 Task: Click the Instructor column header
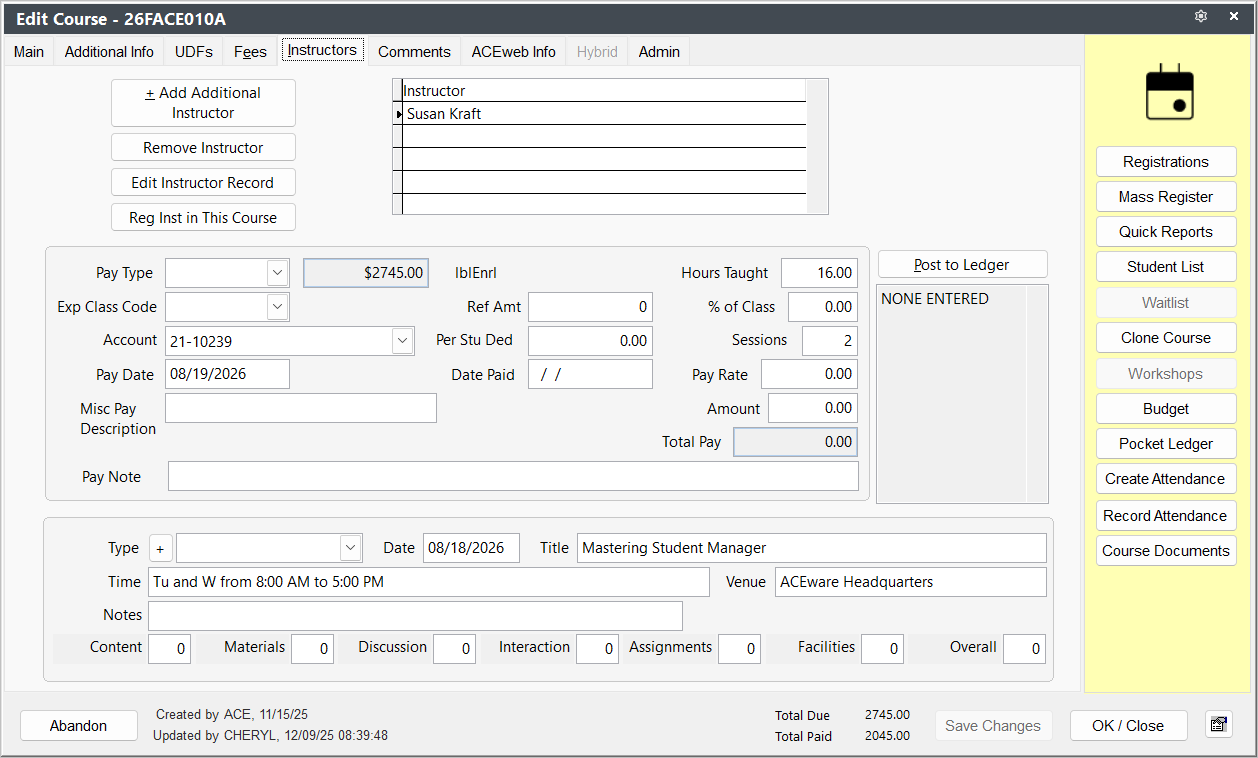coord(604,91)
